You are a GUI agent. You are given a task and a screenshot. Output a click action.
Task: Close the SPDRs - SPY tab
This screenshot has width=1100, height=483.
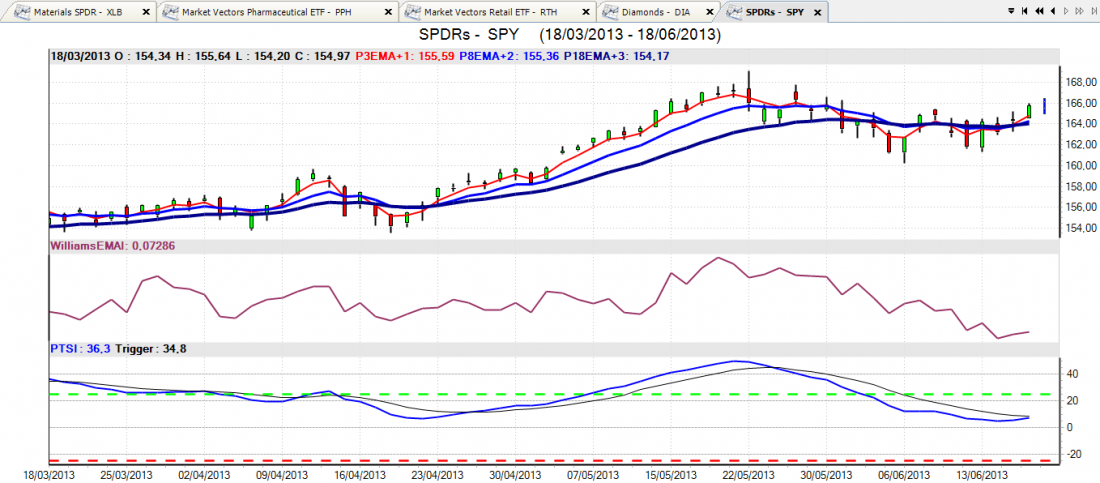click(x=816, y=12)
